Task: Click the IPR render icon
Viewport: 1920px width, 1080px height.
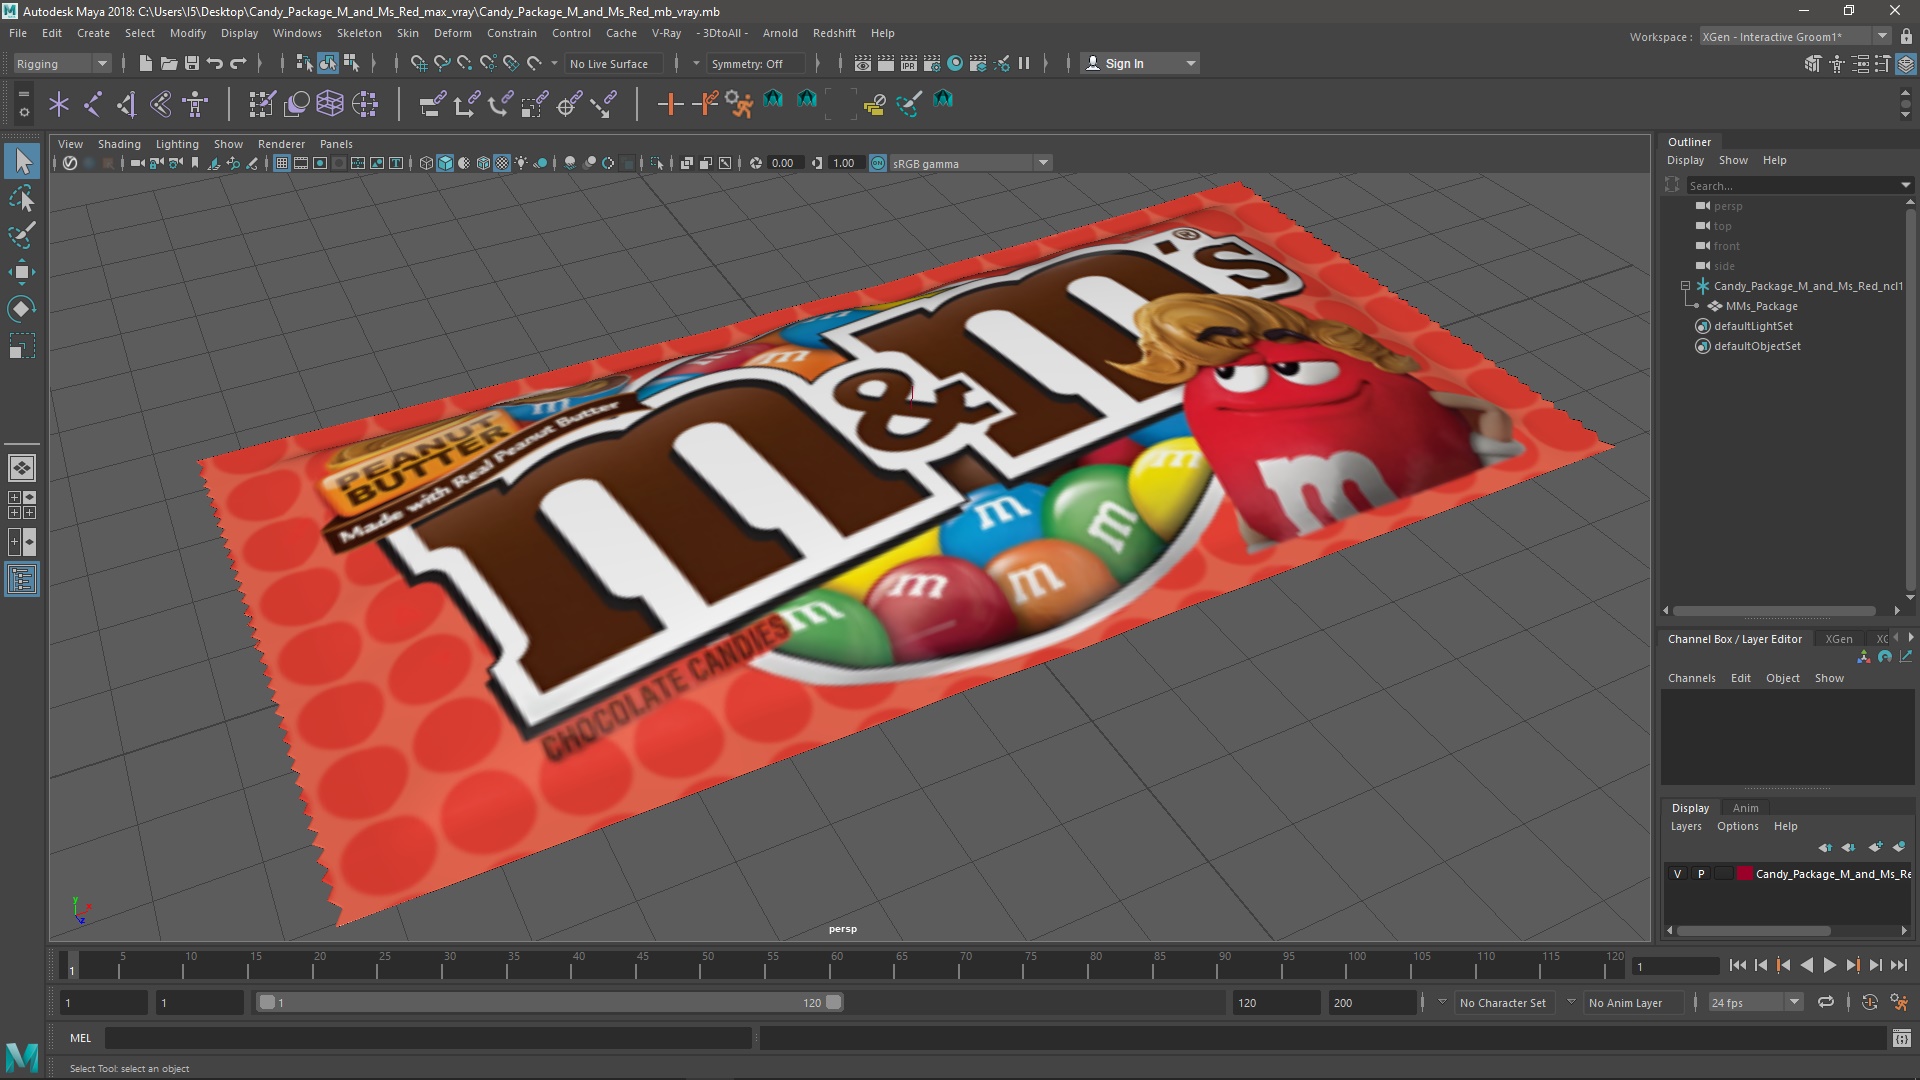Action: (909, 63)
